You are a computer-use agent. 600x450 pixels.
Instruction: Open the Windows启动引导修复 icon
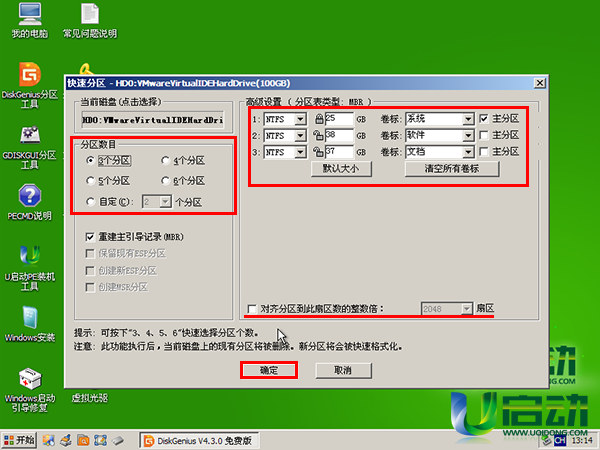pyautogui.click(x=30, y=390)
